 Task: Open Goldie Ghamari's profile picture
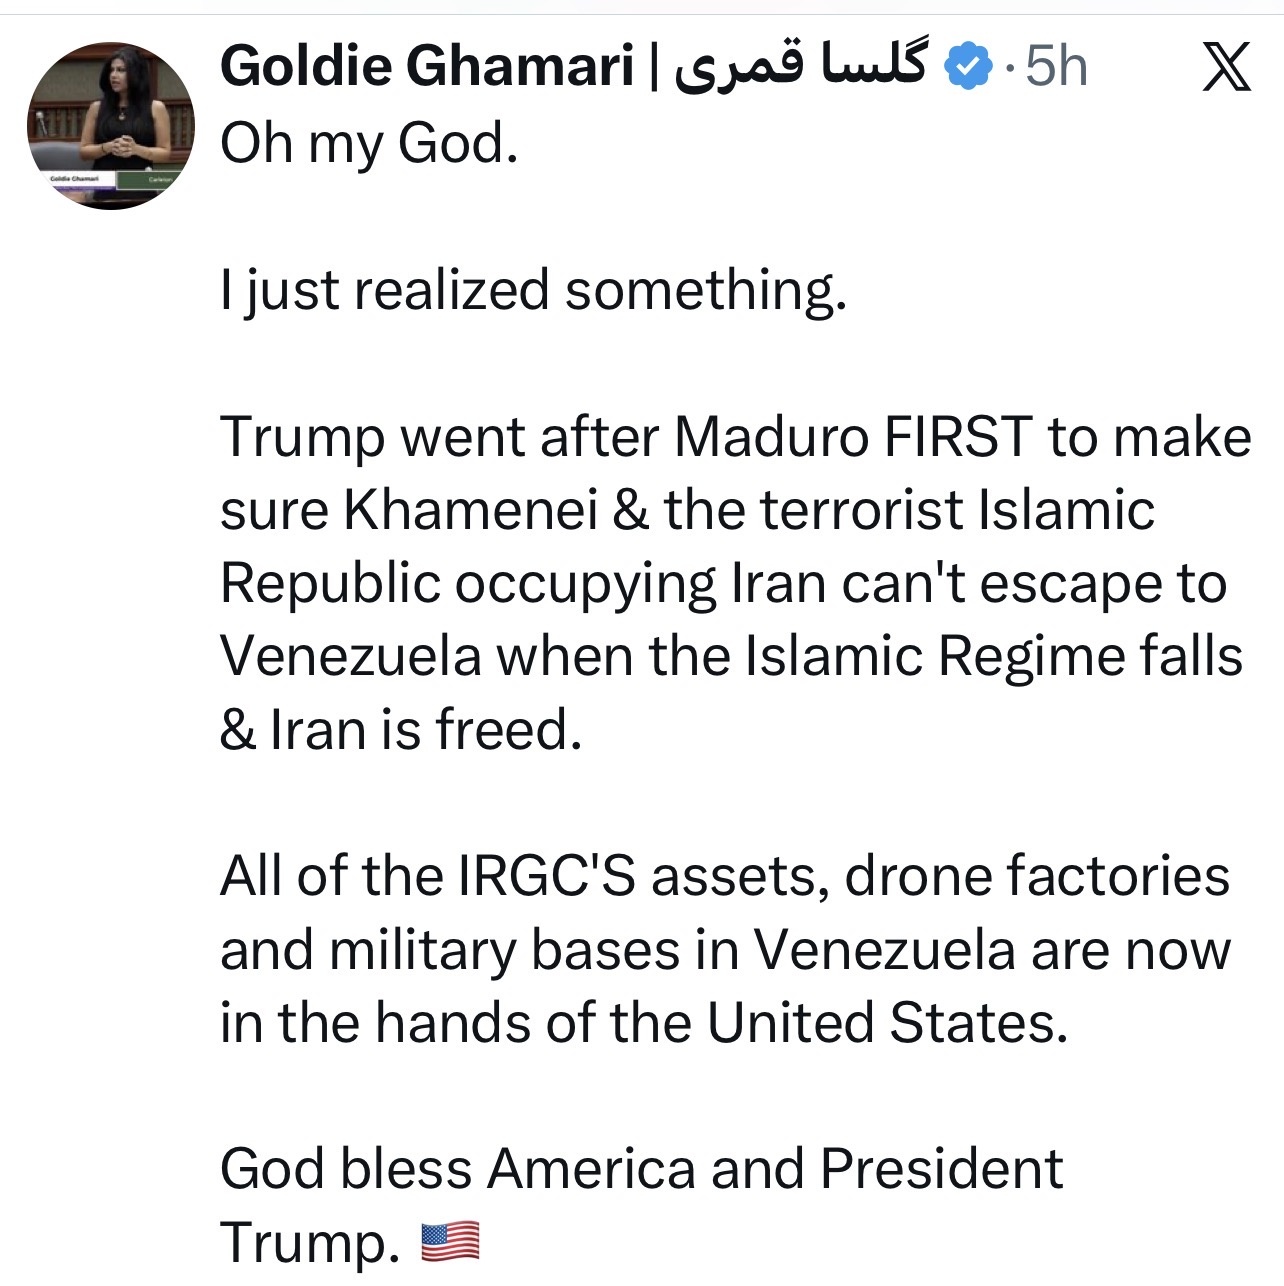point(110,125)
